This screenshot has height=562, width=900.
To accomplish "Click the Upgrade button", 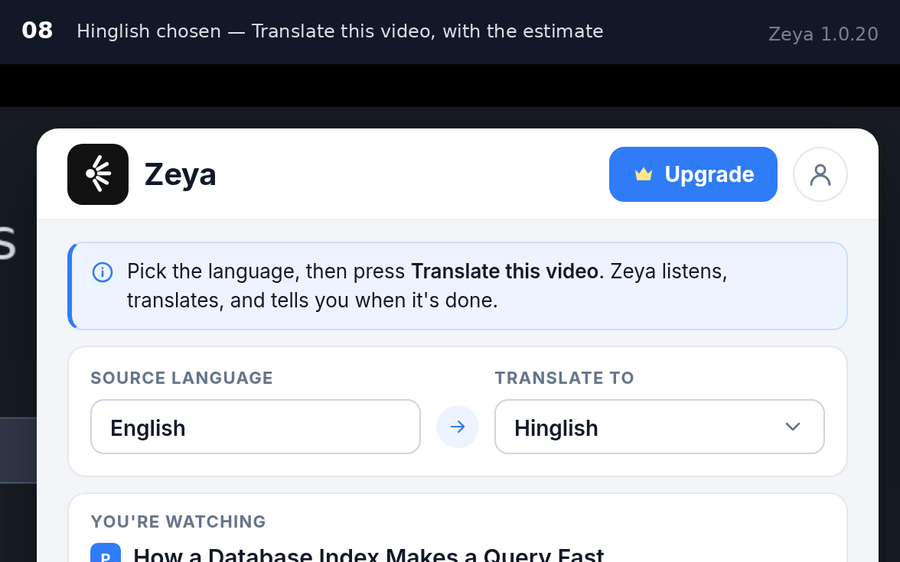I will pos(693,174).
